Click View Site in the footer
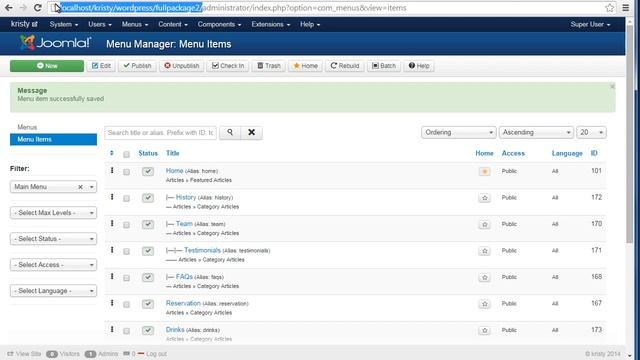The image size is (640, 360). 24,354
